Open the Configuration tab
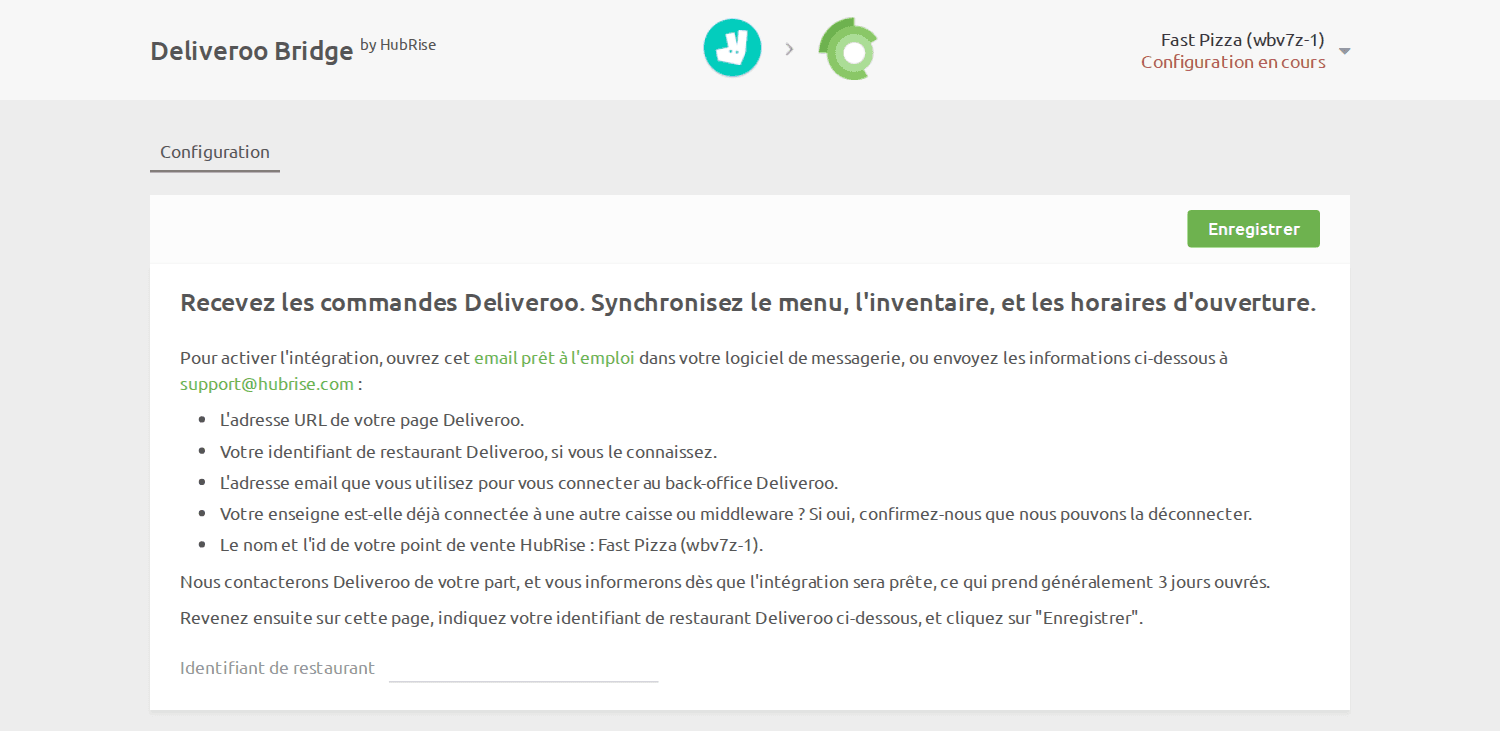Image resolution: width=1500 pixels, height=731 pixels. point(215,152)
